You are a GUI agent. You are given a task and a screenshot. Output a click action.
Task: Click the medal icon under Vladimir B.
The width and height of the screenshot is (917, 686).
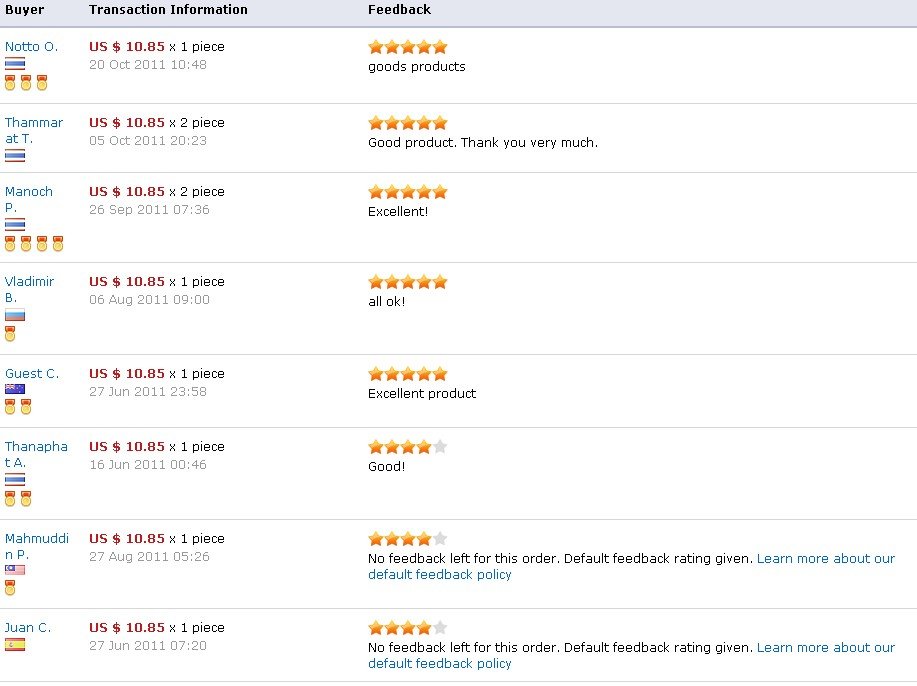10,333
